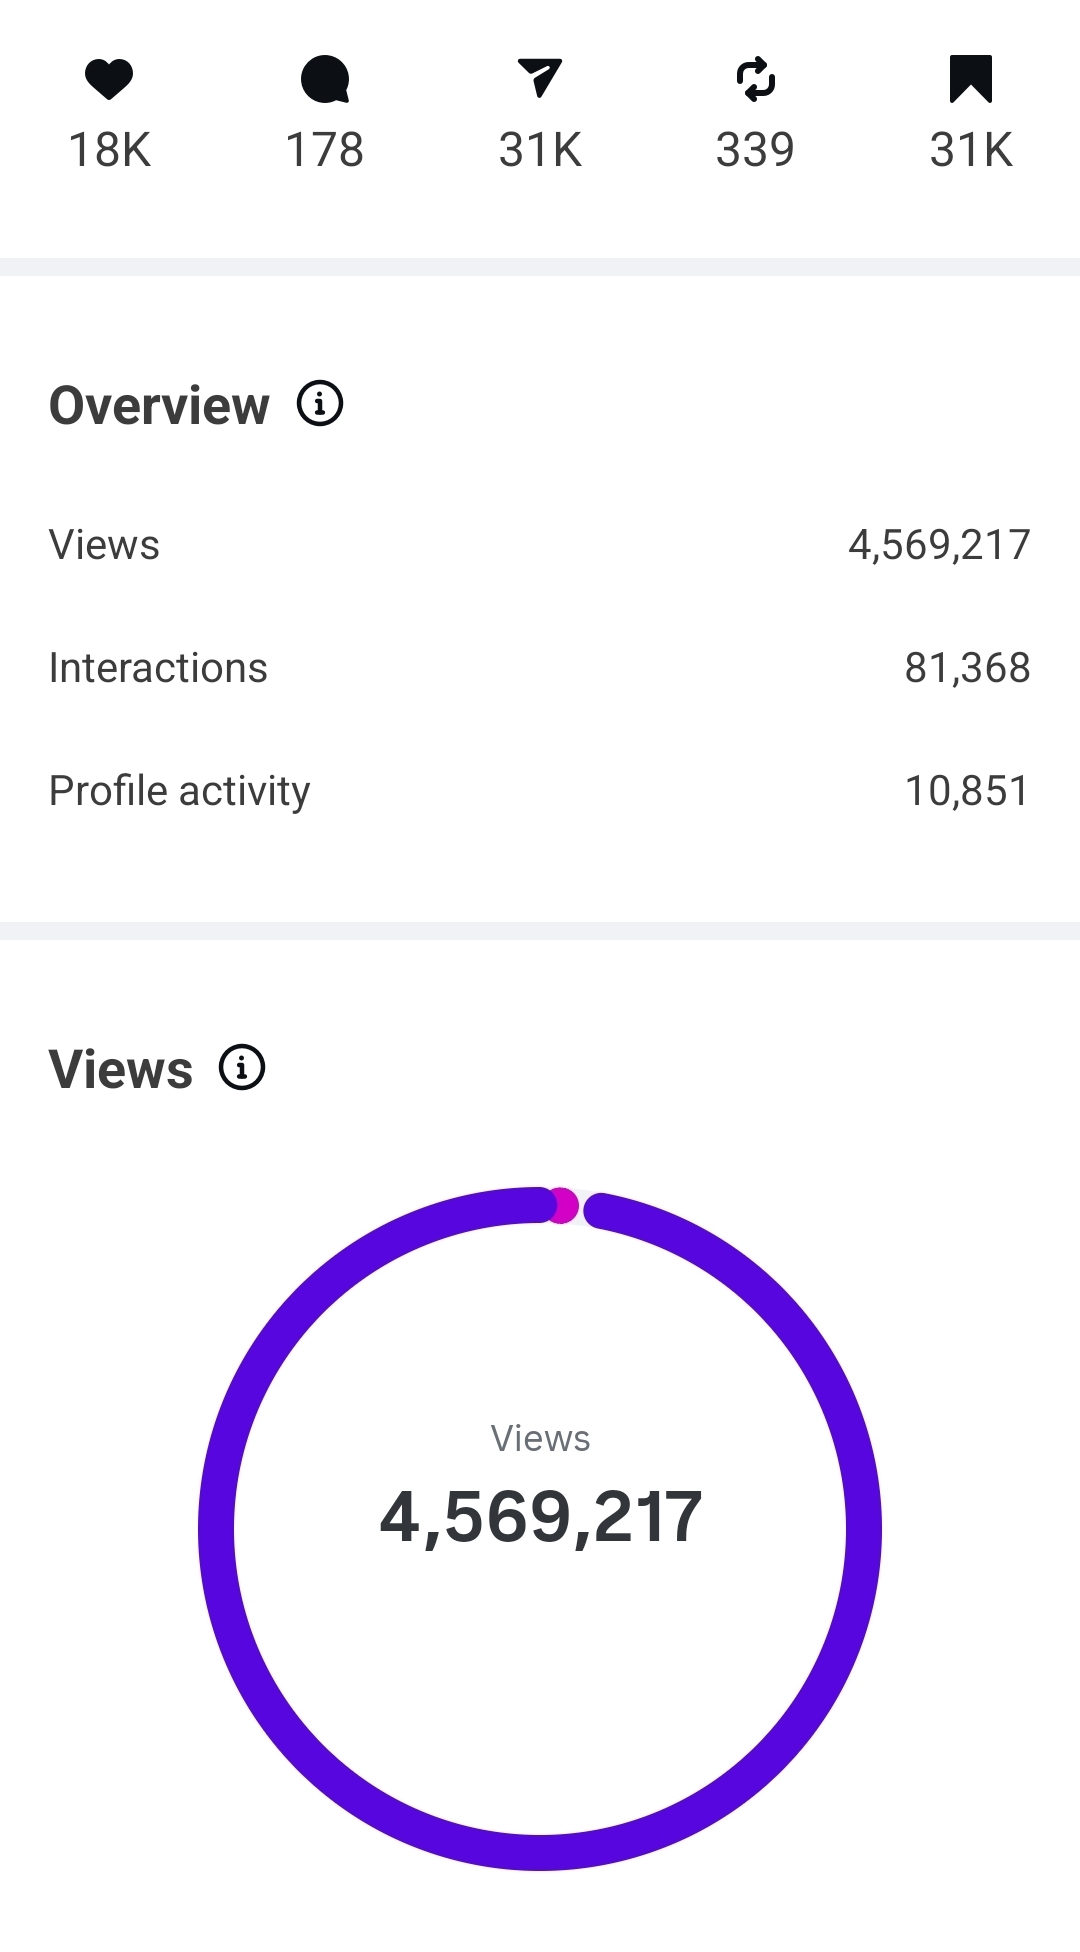1080x1952 pixels.
Task: Select the 339 reposts count
Action: (755, 150)
